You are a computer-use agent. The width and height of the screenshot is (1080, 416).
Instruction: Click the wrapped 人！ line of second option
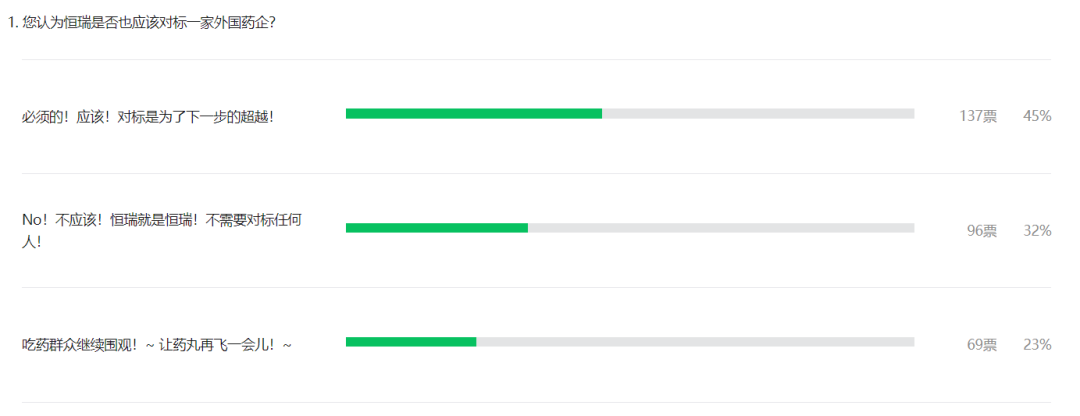[31, 243]
